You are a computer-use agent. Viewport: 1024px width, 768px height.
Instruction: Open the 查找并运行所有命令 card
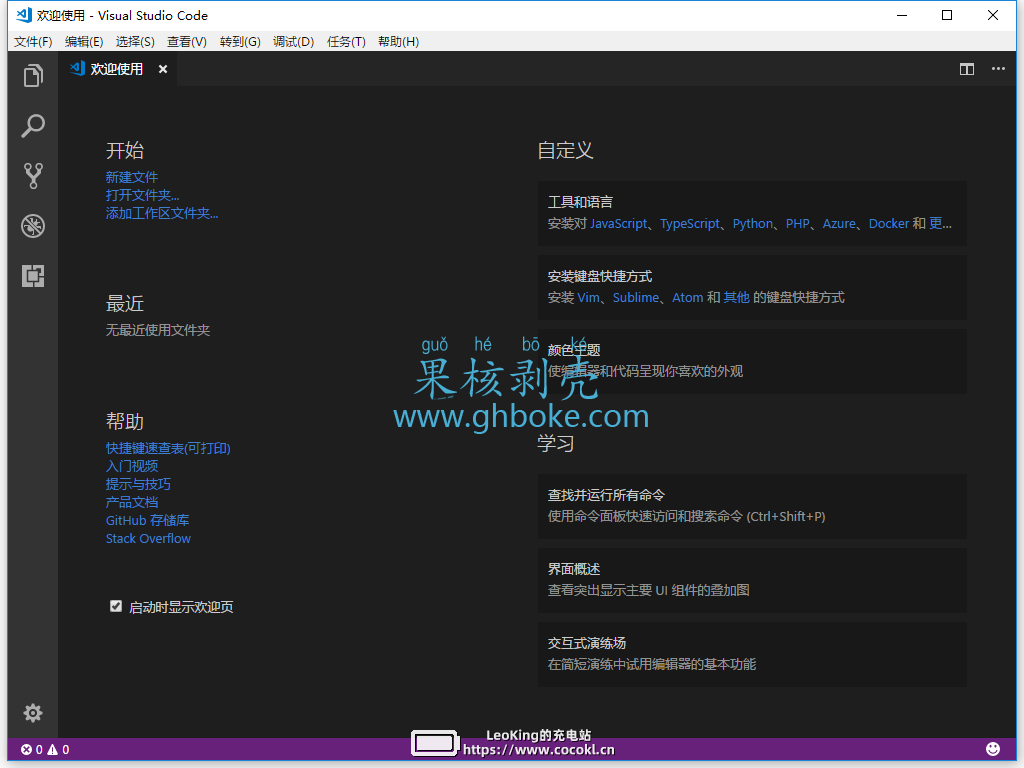tap(752, 506)
